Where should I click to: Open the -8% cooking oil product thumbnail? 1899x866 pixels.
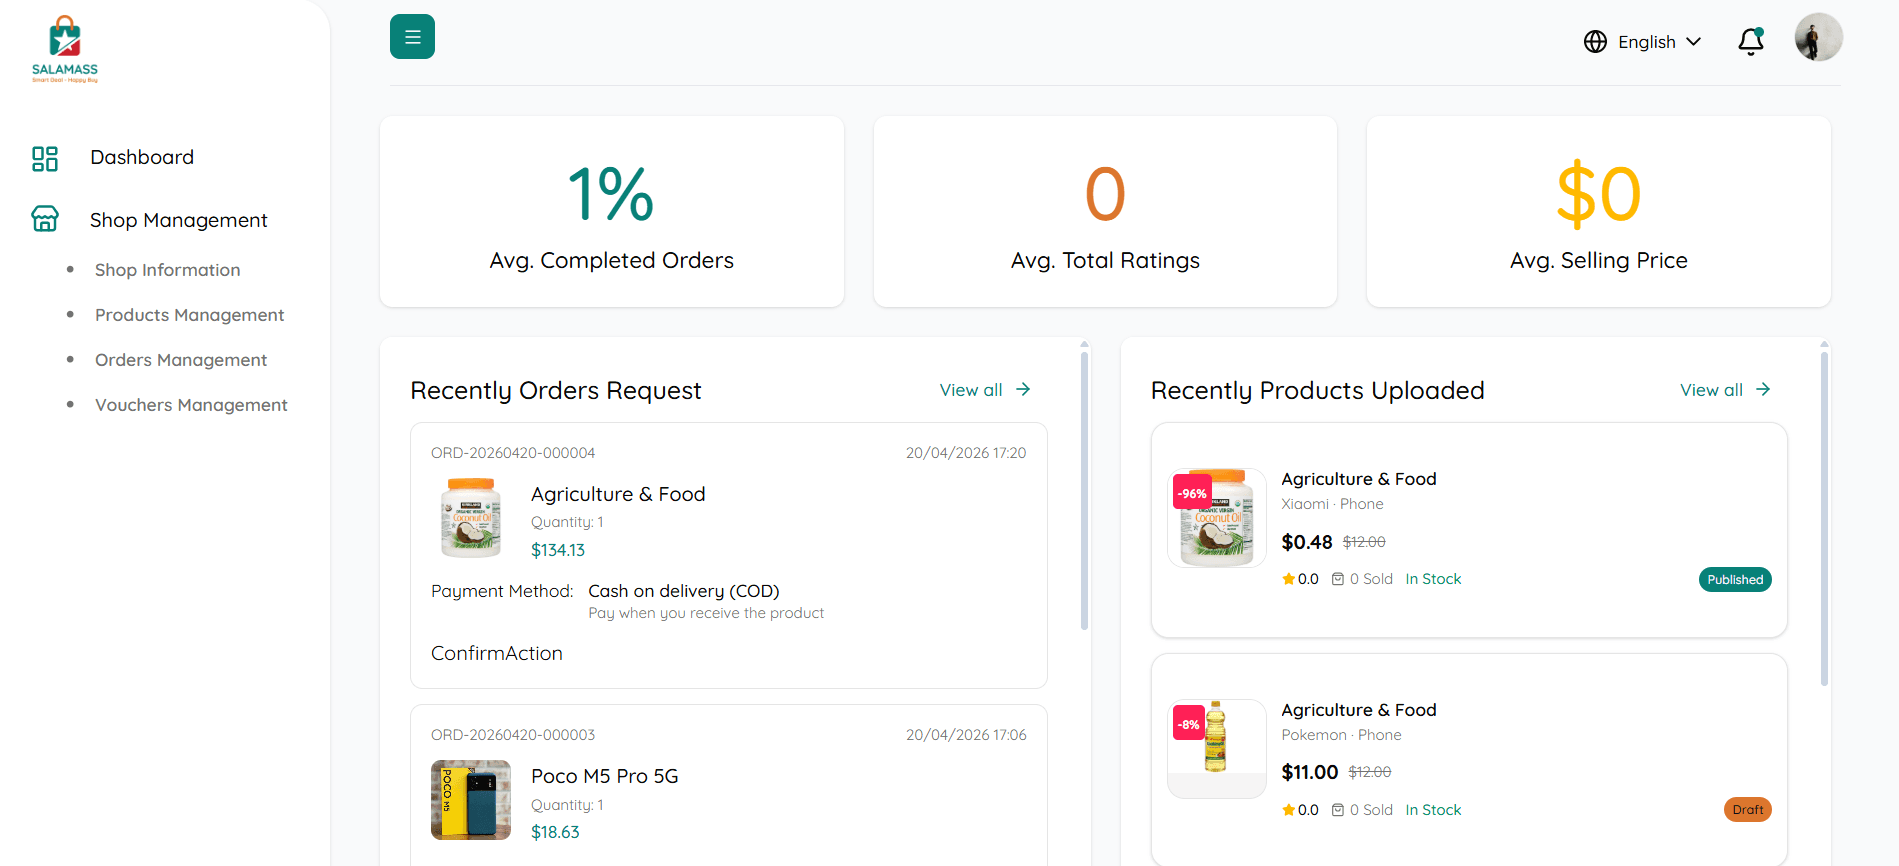1217,749
